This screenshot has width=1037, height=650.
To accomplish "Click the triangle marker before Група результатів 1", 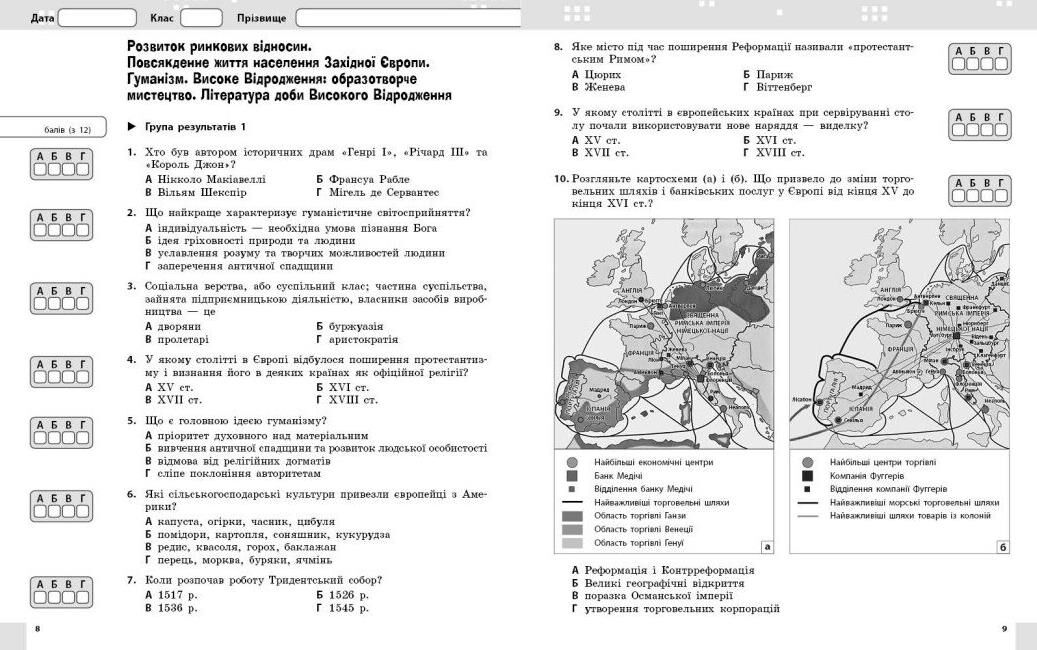I will point(132,127).
